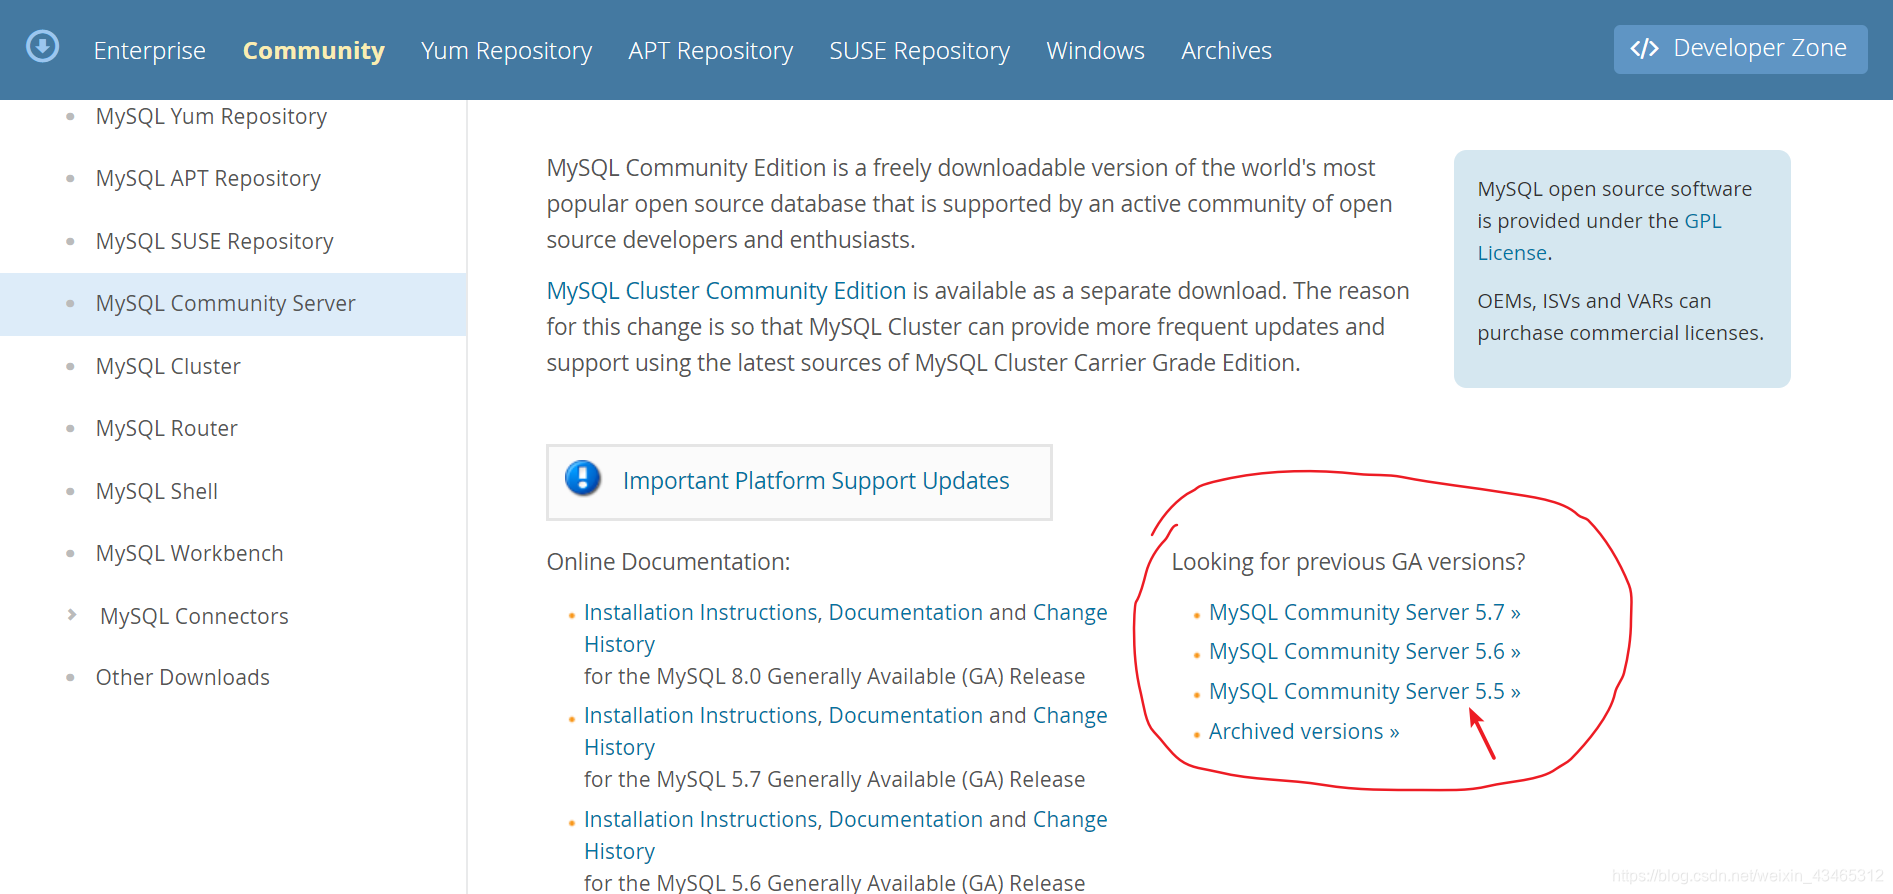Follow the MySQL Cluster Community Edition link
Screen dimensions: 1893x894
pyautogui.click(x=726, y=291)
